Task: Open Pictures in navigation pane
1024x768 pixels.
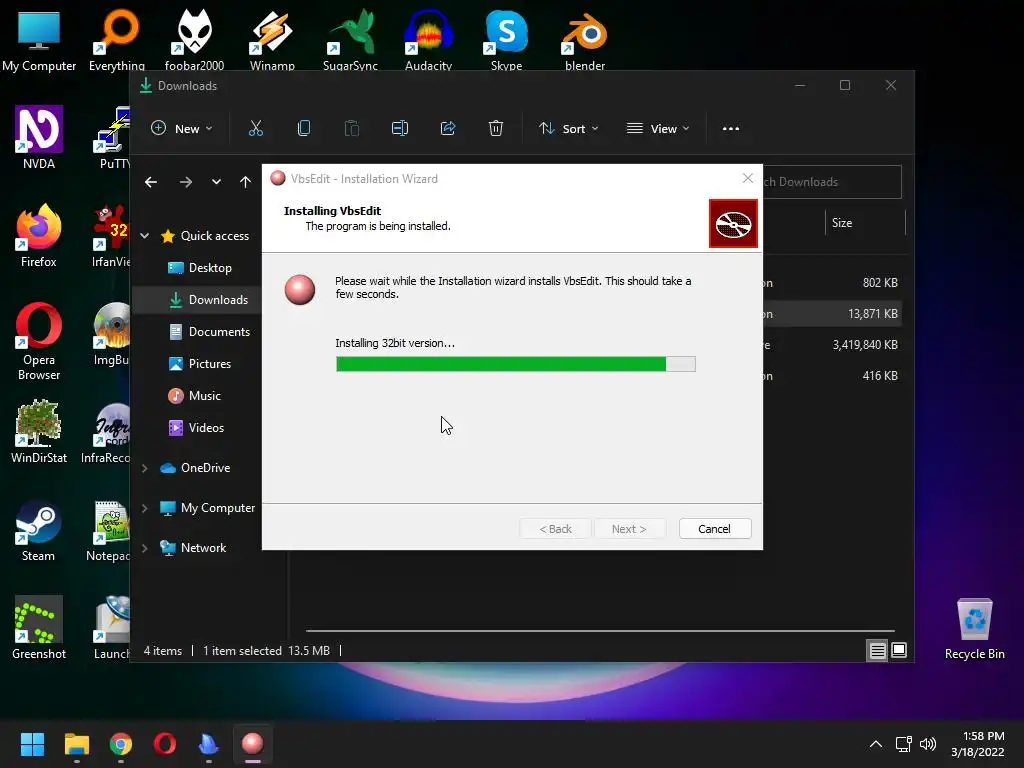Action: pyautogui.click(x=199, y=364)
